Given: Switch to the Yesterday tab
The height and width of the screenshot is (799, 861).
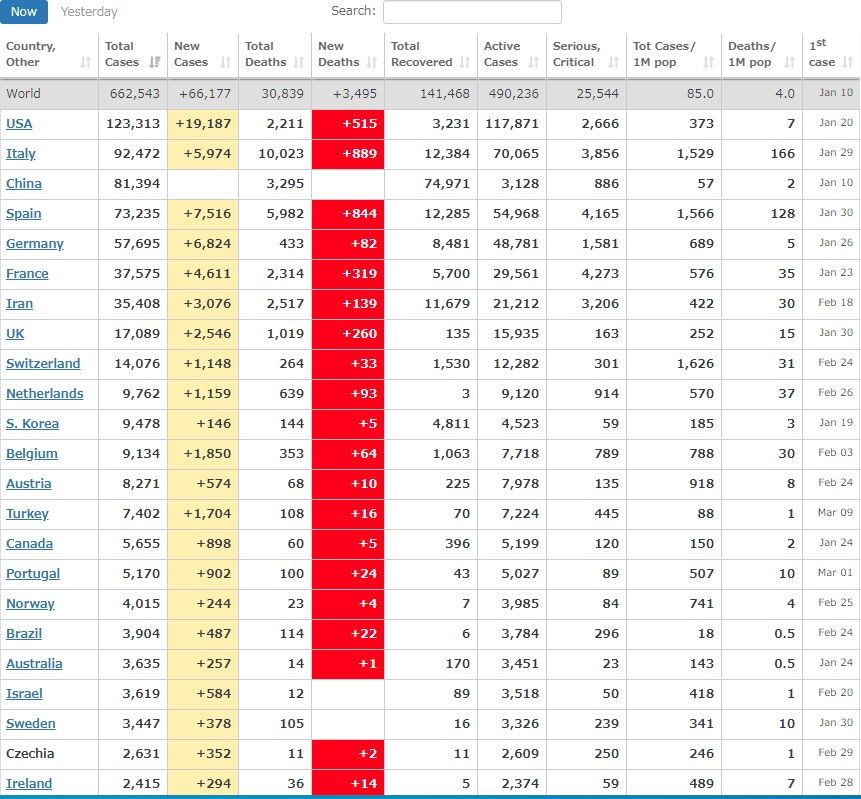Looking at the screenshot, I should pos(89,12).
